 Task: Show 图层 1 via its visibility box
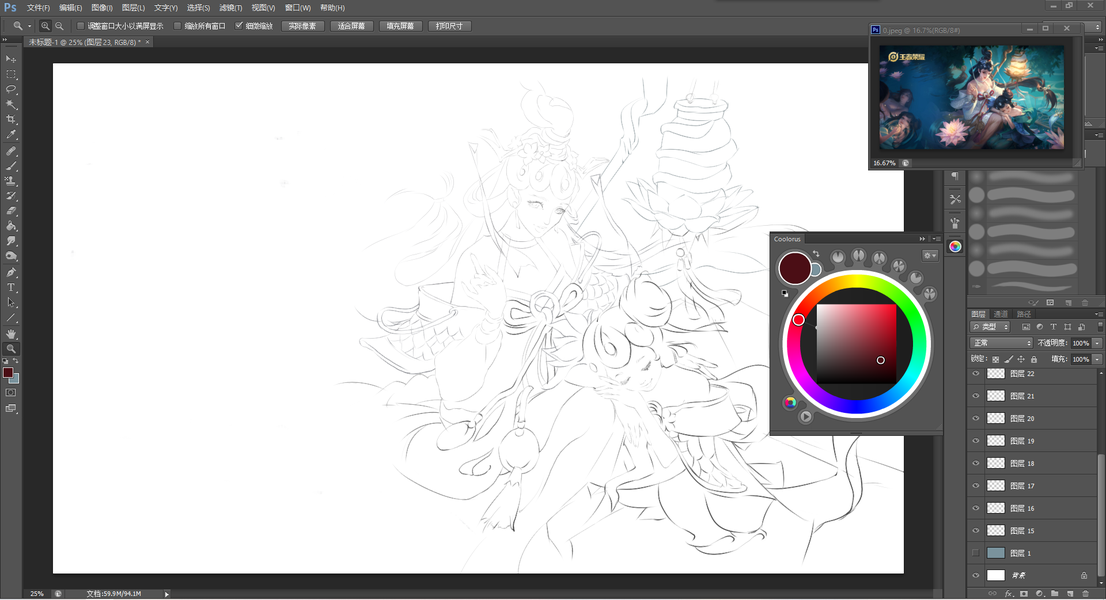(976, 553)
